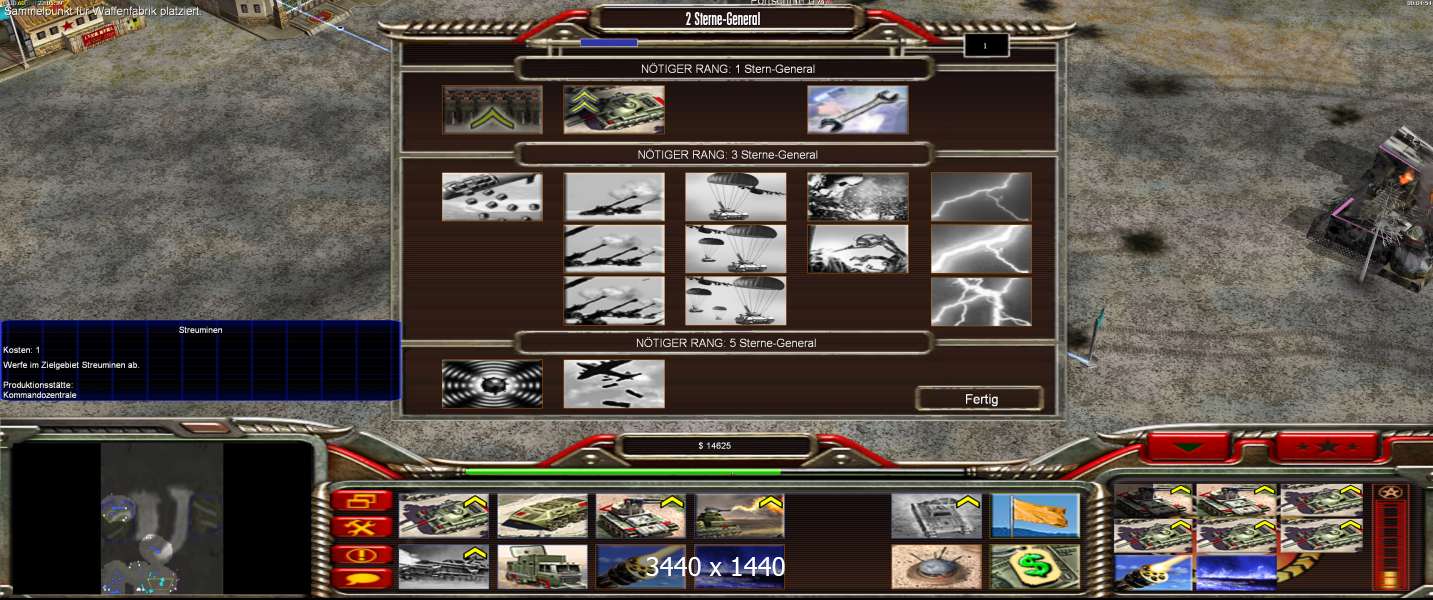Viewport: 1433px width, 600px height.
Task: Choose the bomber carpet bombing power
Action: (x=614, y=384)
